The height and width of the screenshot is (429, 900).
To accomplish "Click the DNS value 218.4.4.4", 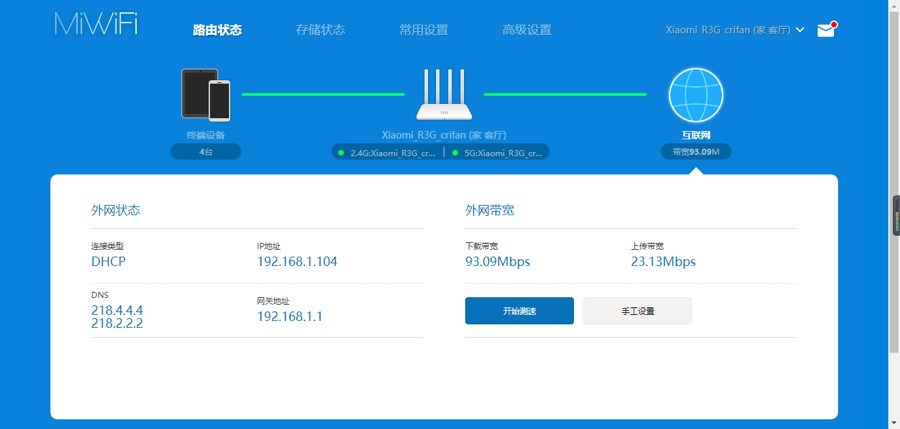I will (x=117, y=310).
